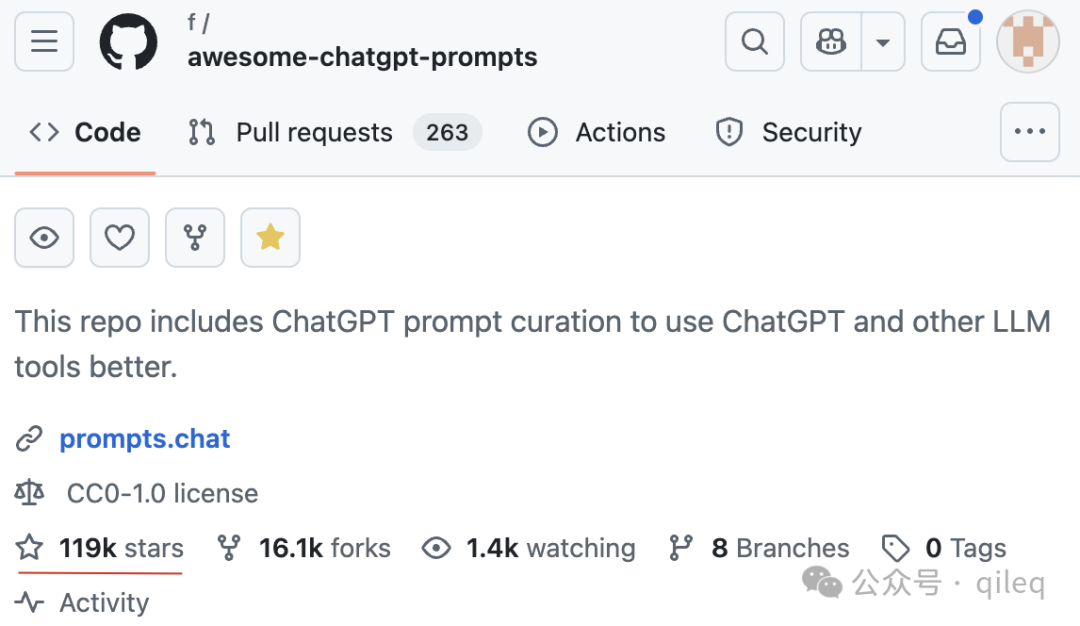
Task: Open the notifications inbox icon
Action: [951, 41]
